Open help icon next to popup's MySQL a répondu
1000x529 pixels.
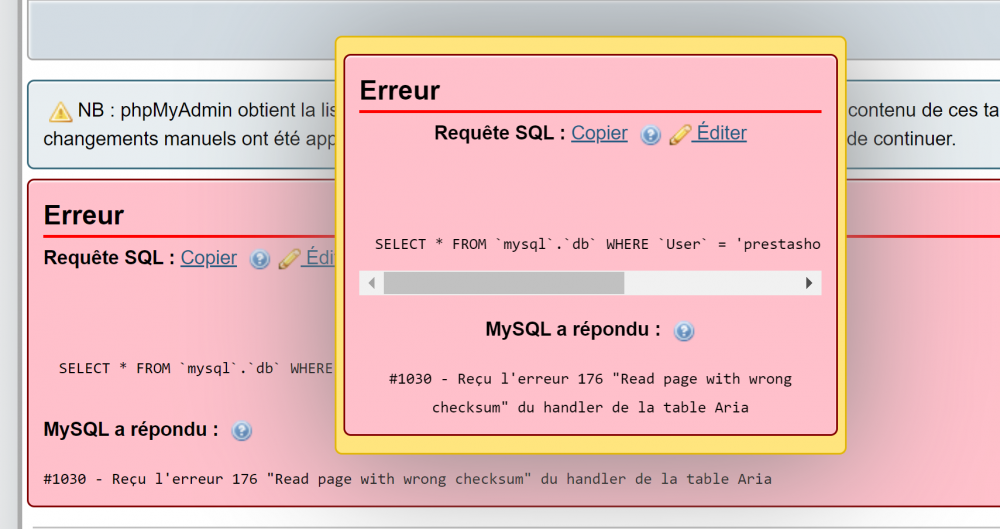(x=684, y=331)
